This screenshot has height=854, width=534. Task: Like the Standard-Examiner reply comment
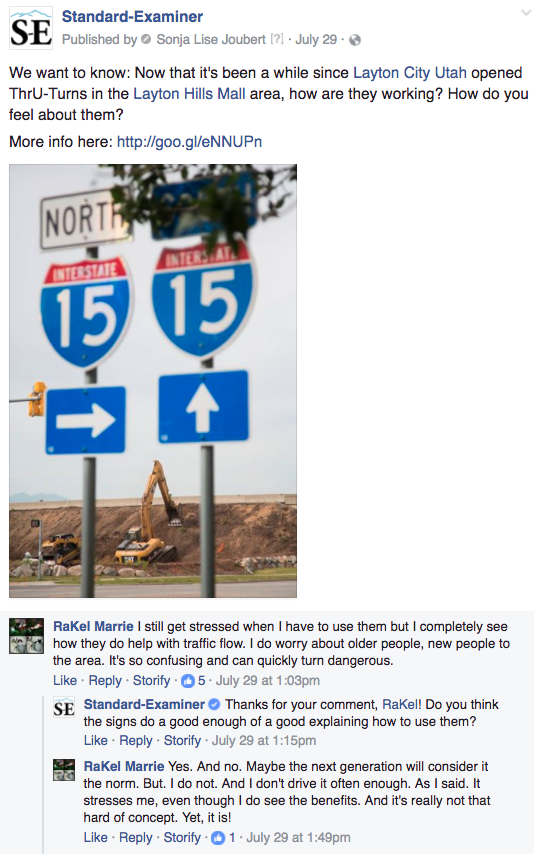(95, 741)
